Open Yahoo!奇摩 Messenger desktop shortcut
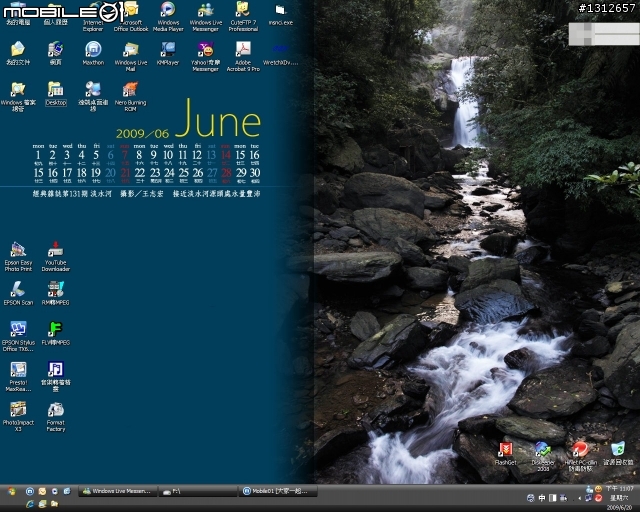This screenshot has height=512, width=640. point(206,56)
